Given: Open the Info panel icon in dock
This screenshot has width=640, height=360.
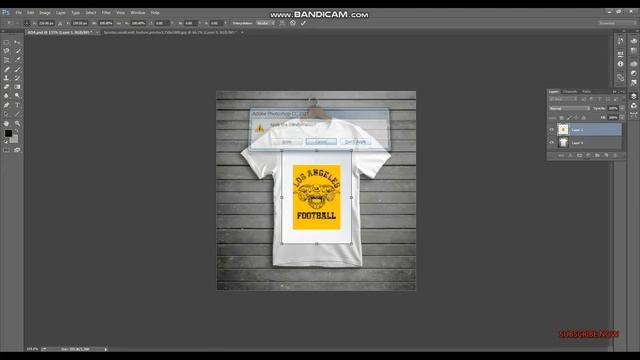Looking at the screenshot, I should coord(620,64).
